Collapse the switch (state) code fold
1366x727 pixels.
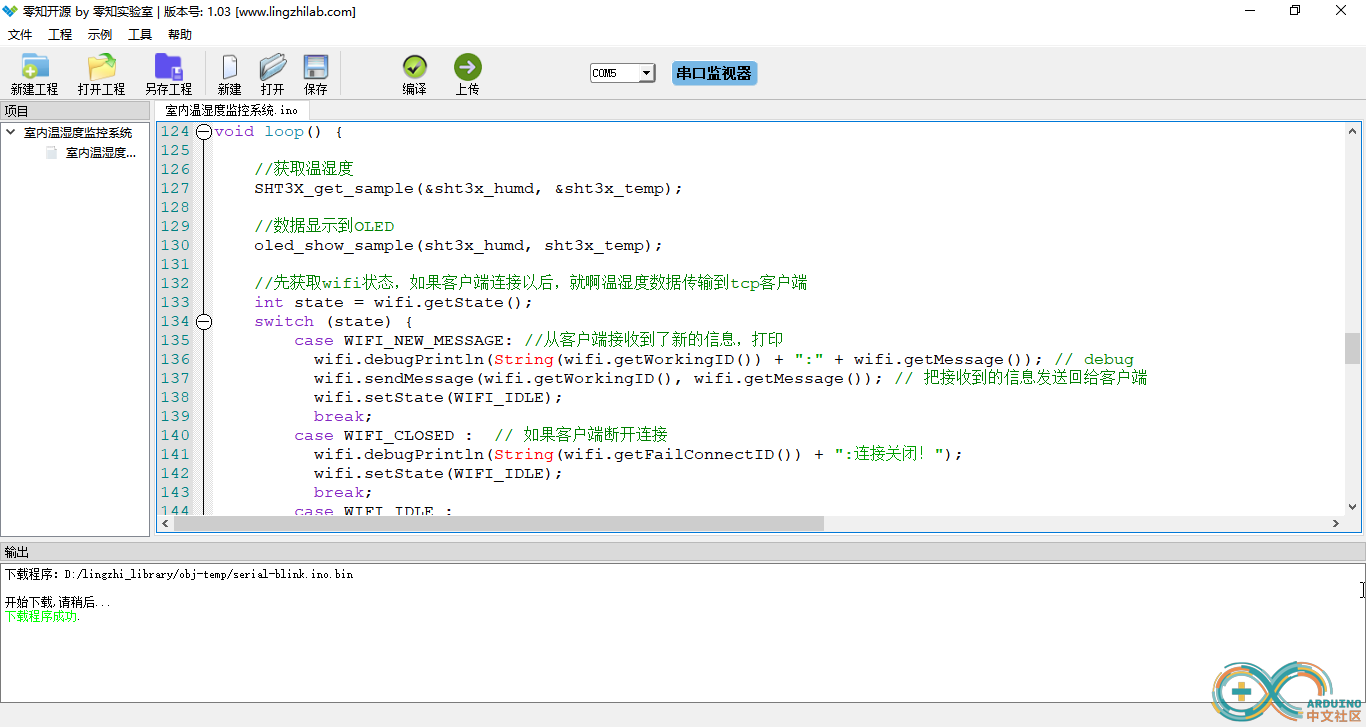point(204,322)
